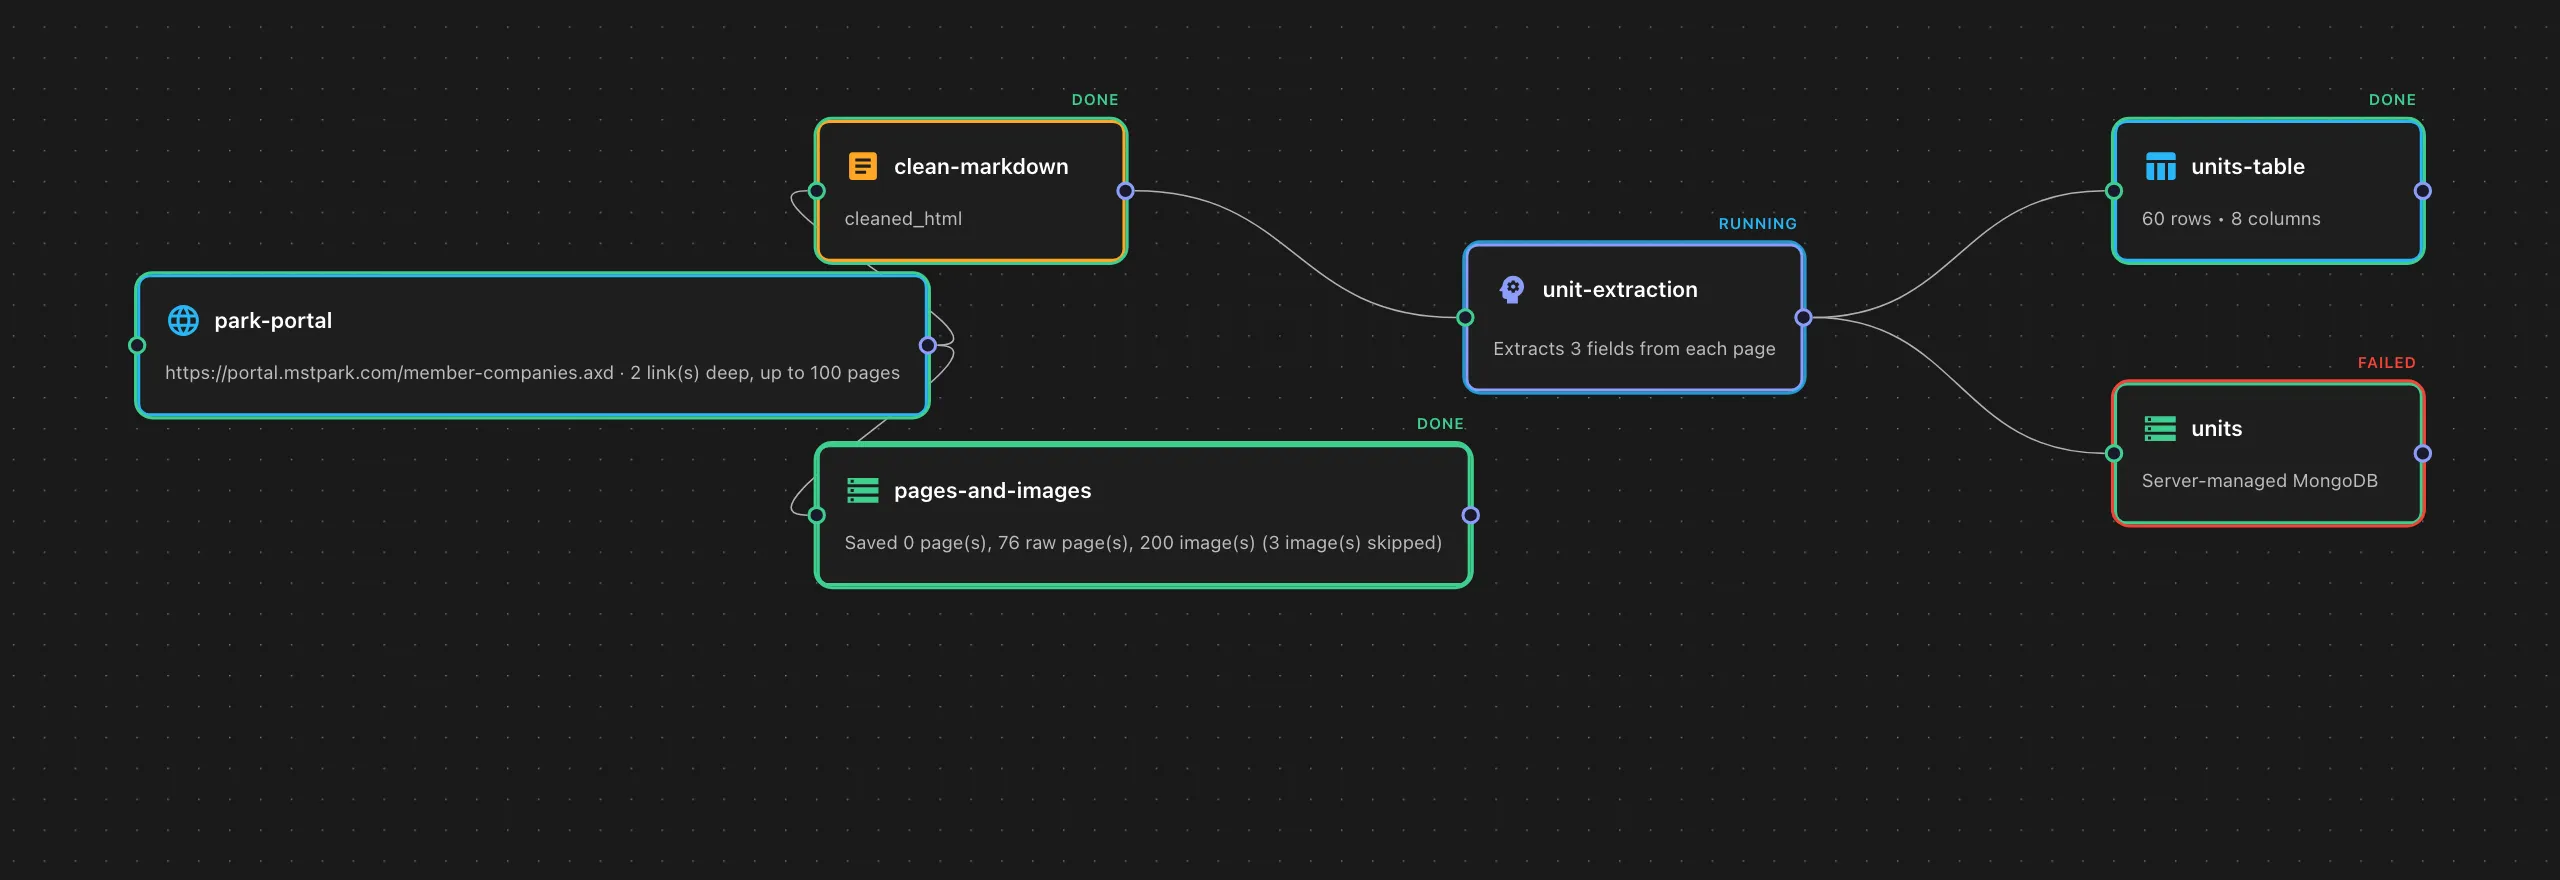The height and width of the screenshot is (880, 2560).
Task: Select the park-portal output port
Action: [x=928, y=345]
